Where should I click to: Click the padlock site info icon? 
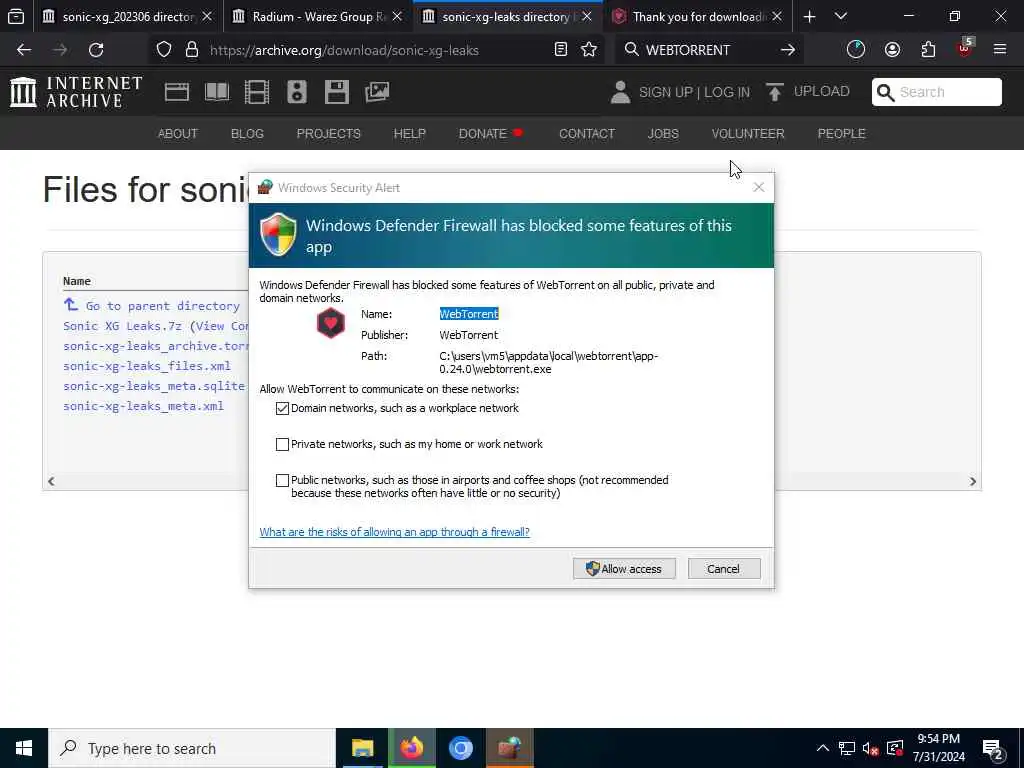coord(191,50)
